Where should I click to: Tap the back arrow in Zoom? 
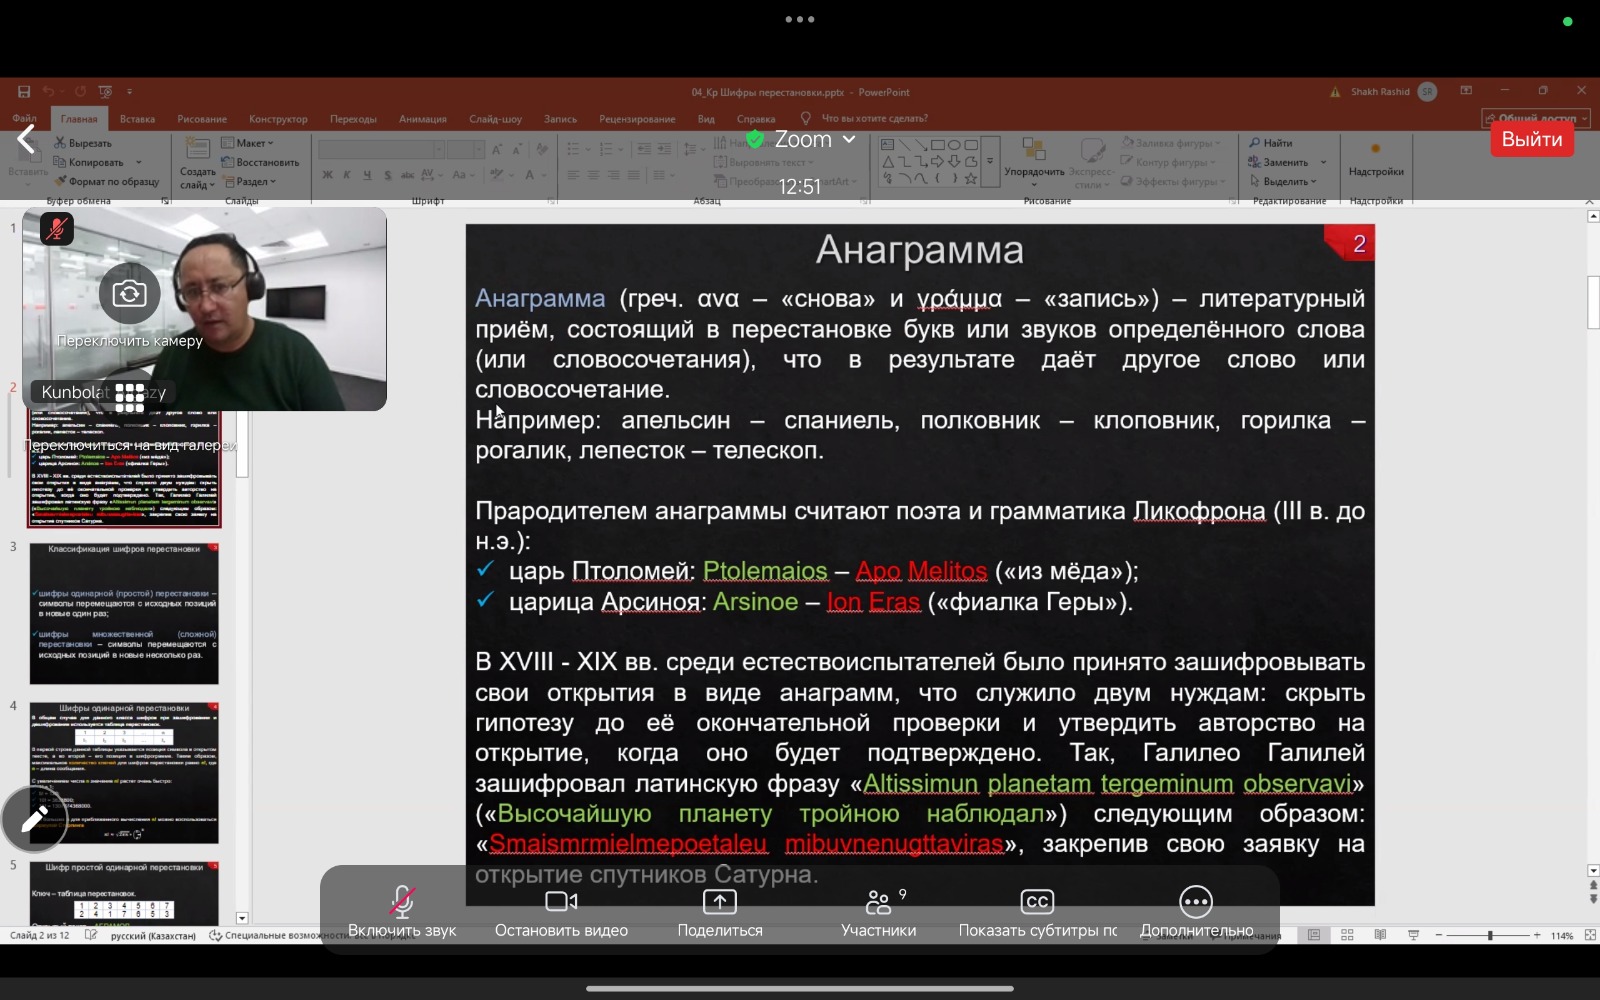27,140
